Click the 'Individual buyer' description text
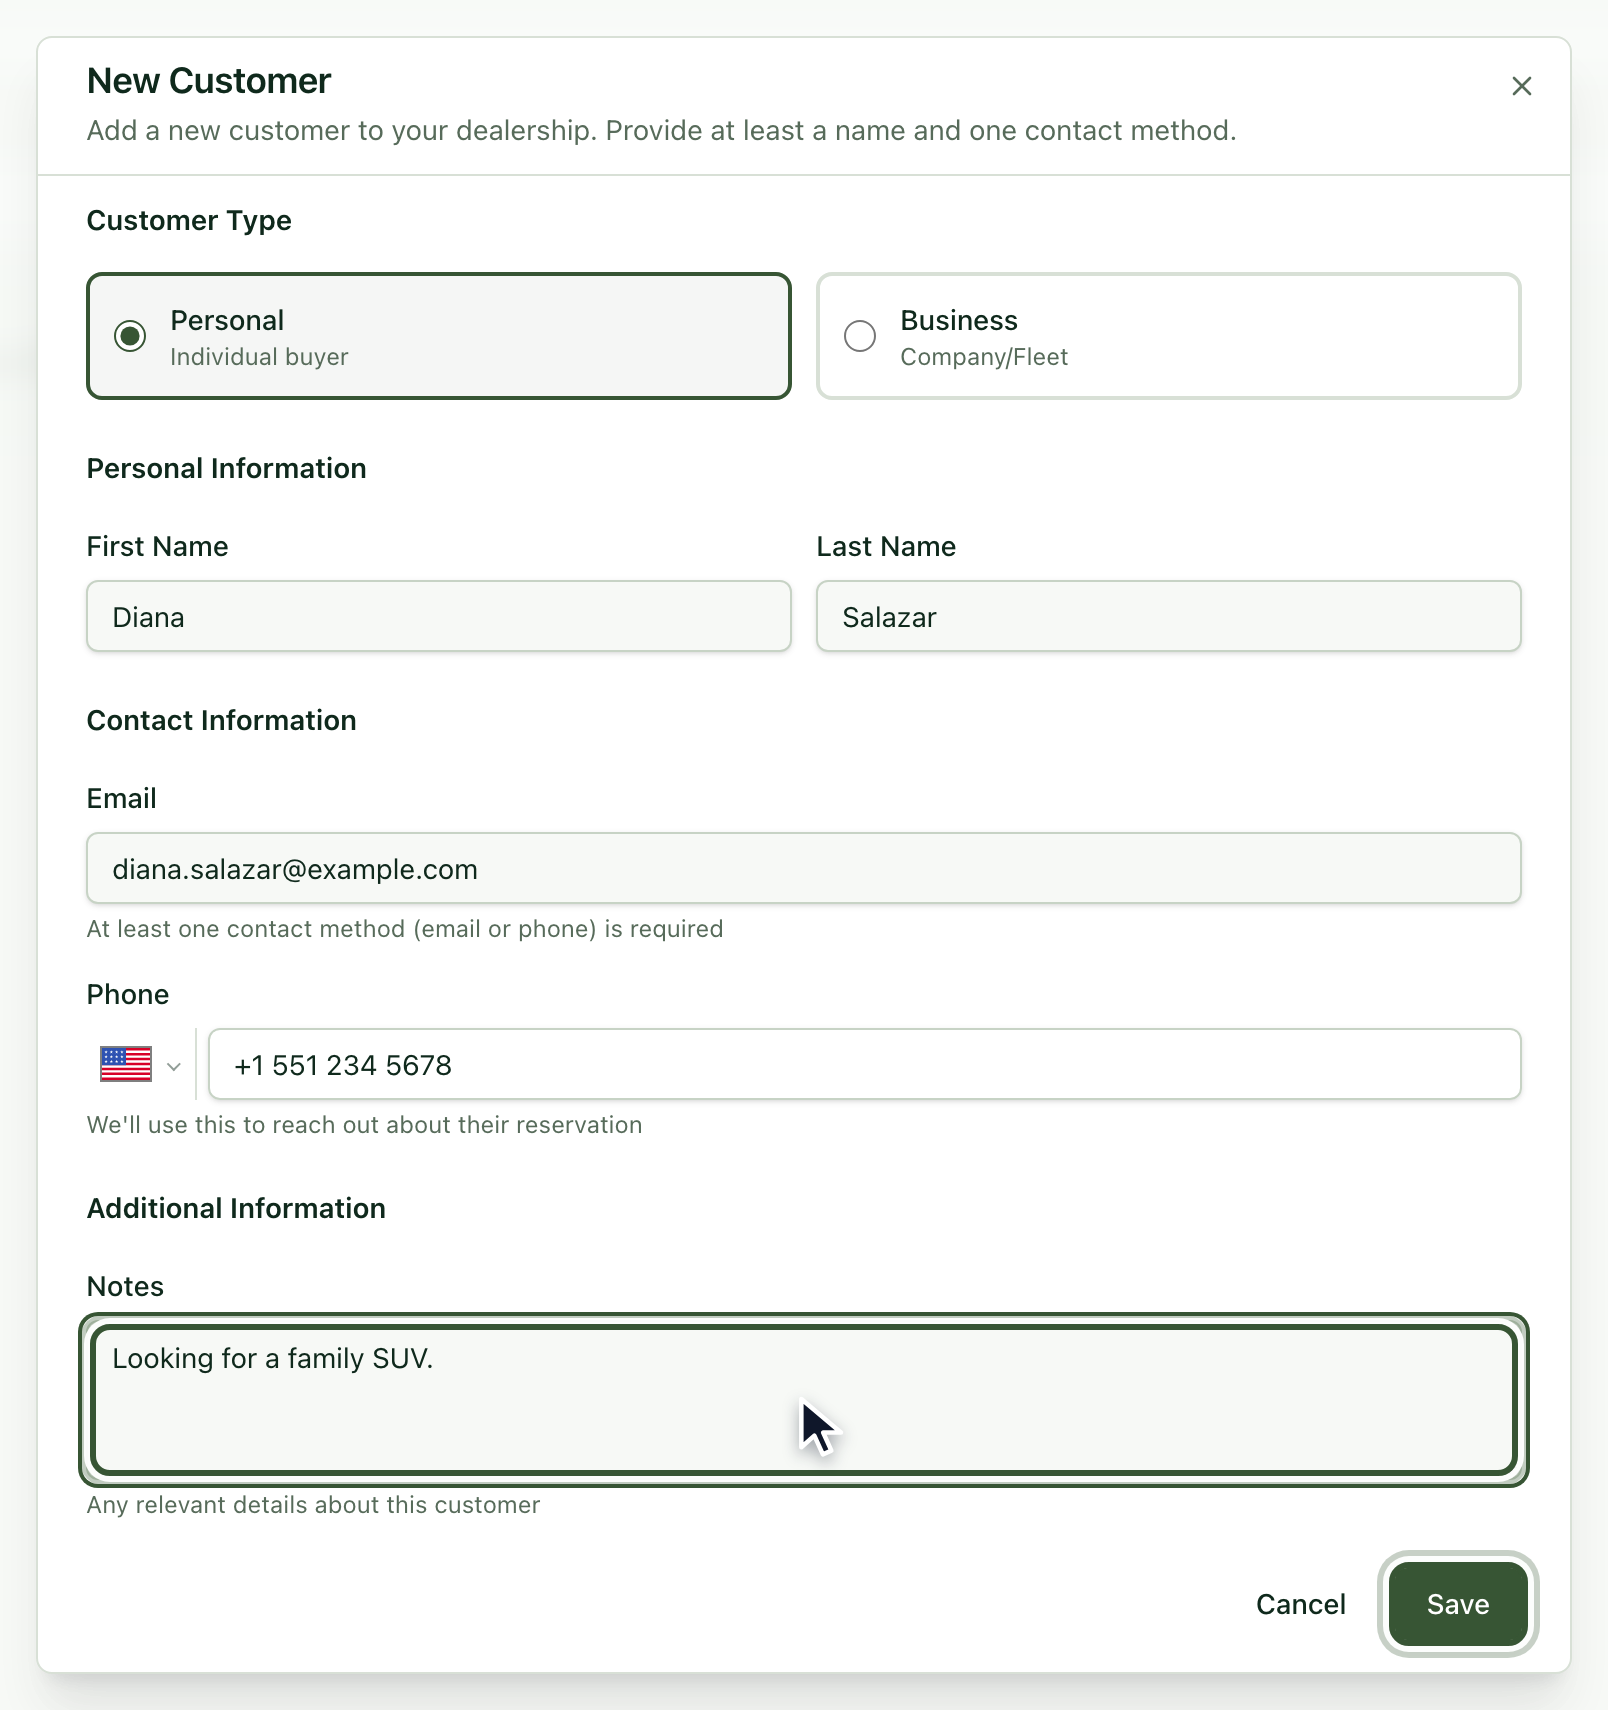The image size is (1608, 1710). point(259,357)
